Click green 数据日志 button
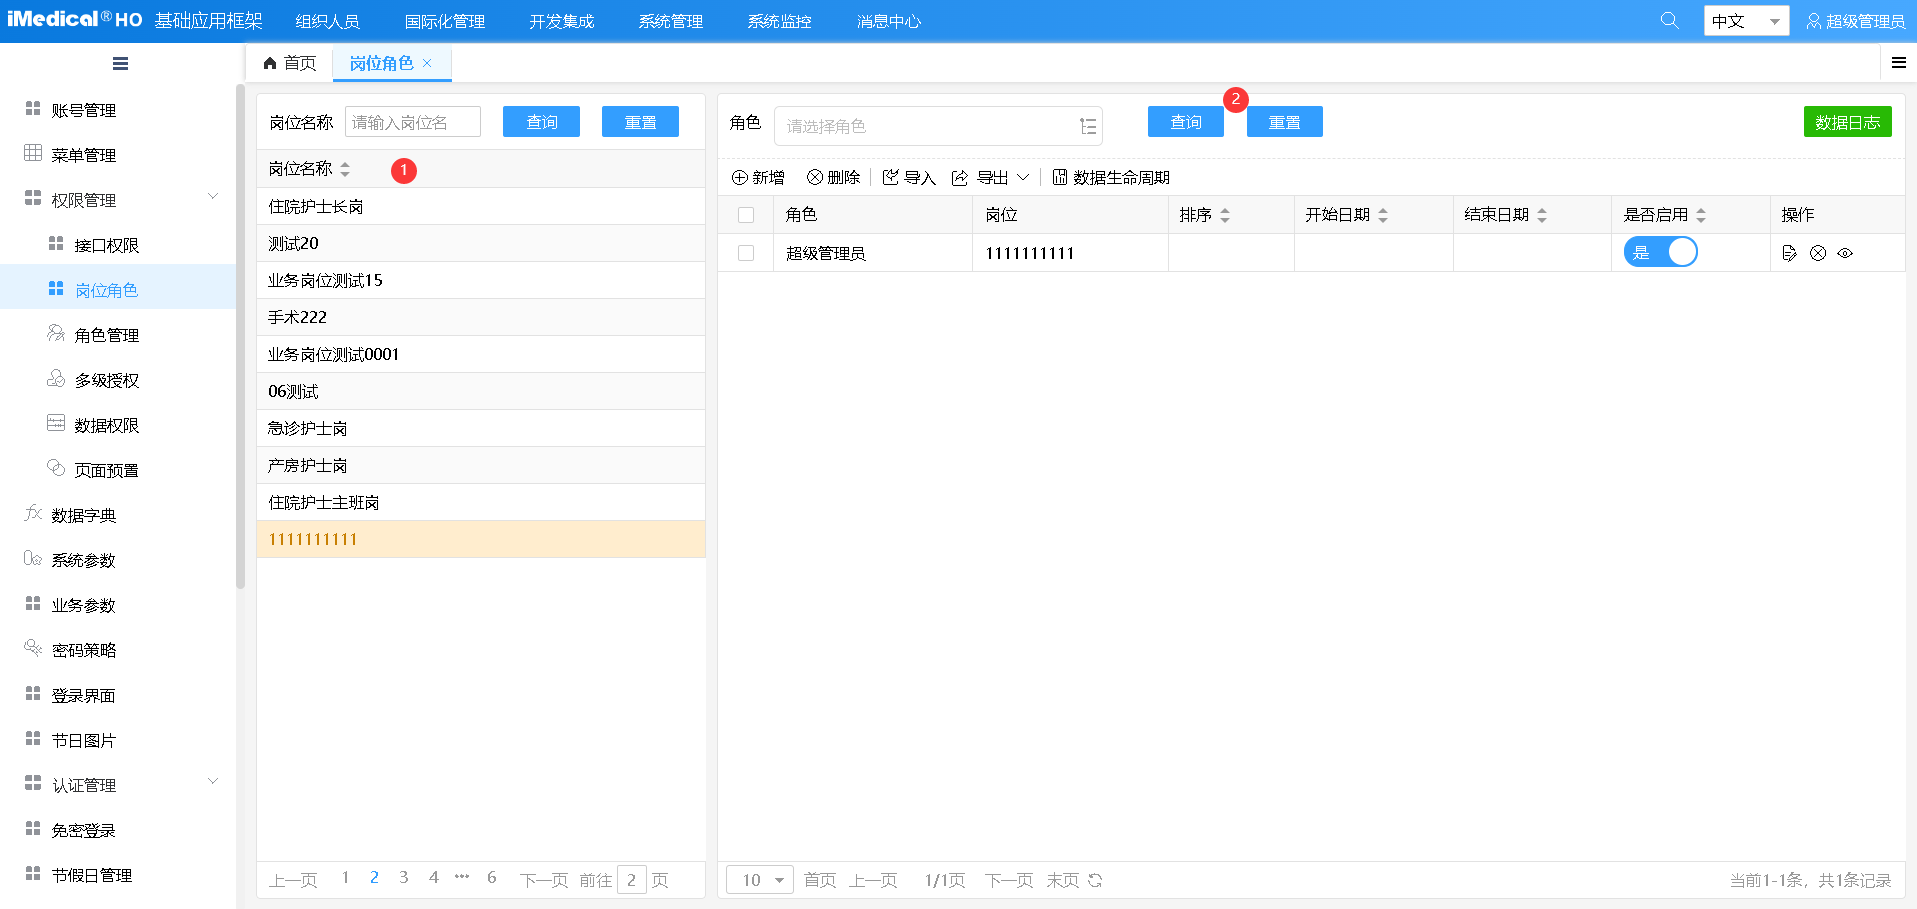1917x909 pixels. [1847, 122]
